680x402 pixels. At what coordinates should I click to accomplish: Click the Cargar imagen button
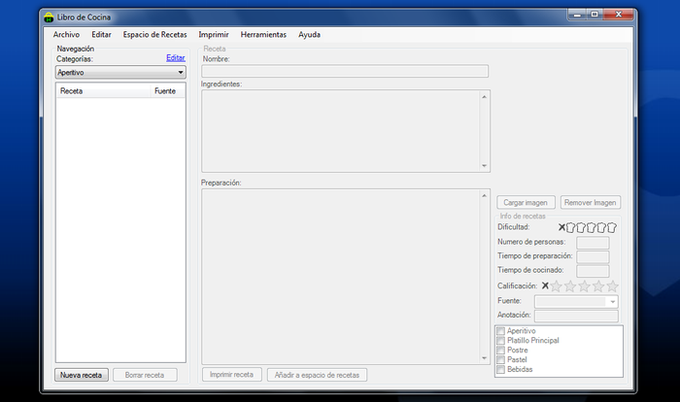point(526,203)
